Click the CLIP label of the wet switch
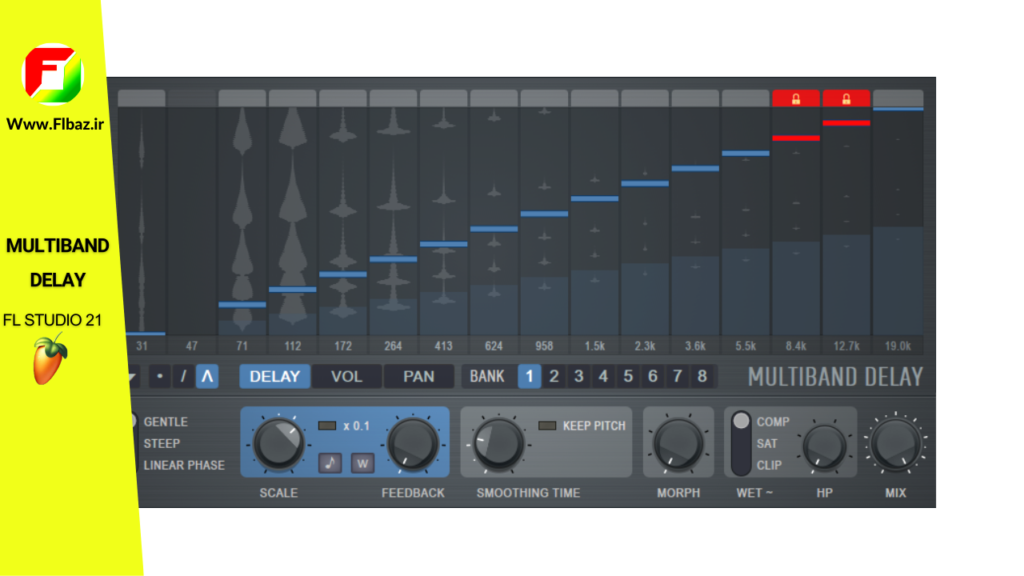The image size is (1024, 576). 769,465
